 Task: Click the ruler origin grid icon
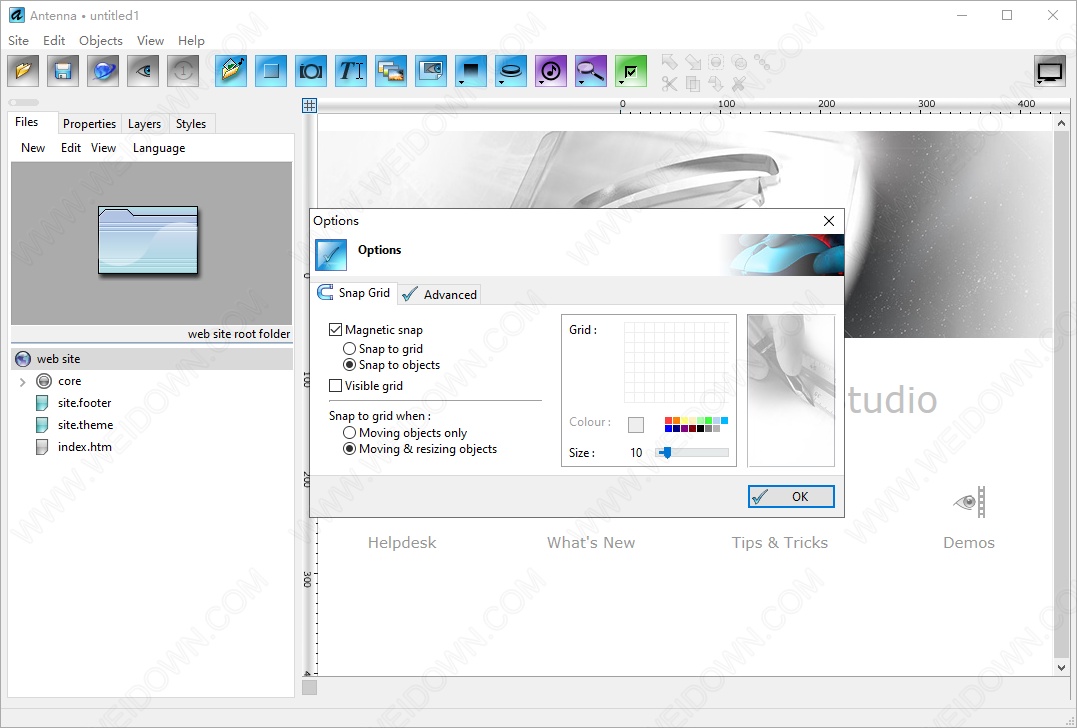[x=310, y=105]
